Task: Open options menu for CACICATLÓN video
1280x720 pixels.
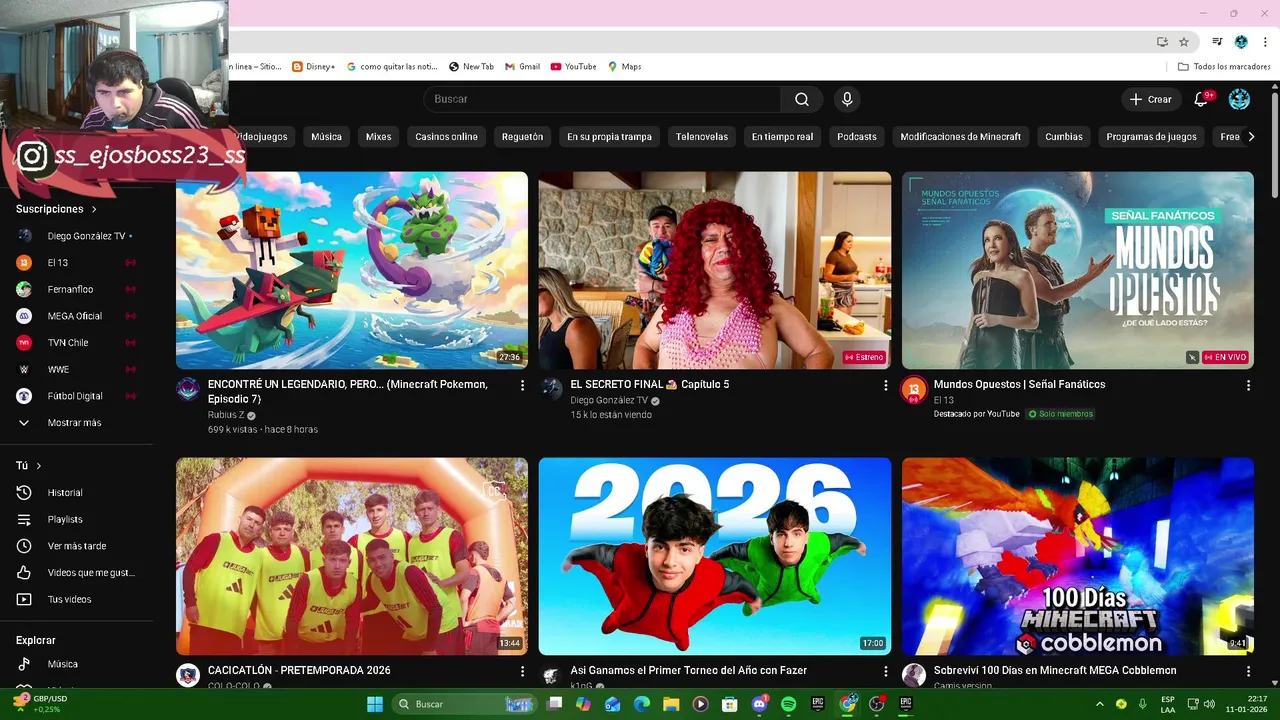Action: coord(522,671)
